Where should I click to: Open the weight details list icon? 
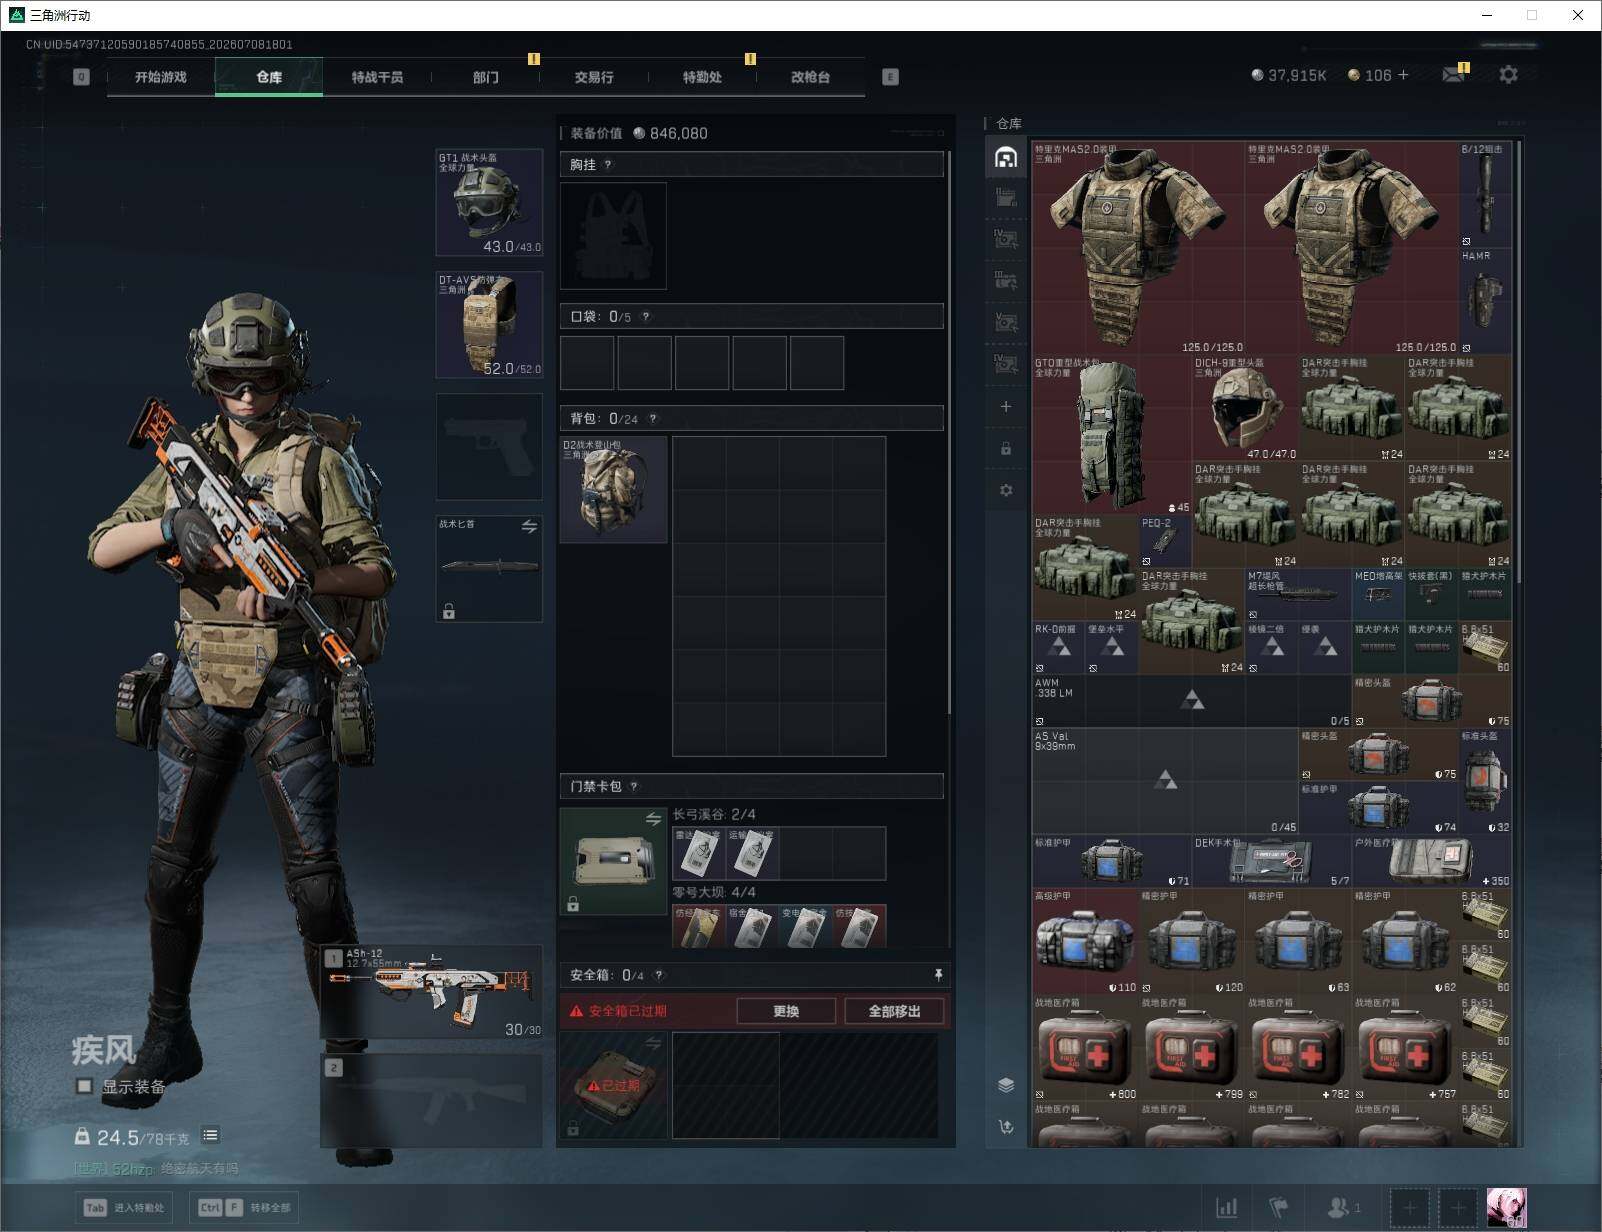click(x=210, y=1135)
